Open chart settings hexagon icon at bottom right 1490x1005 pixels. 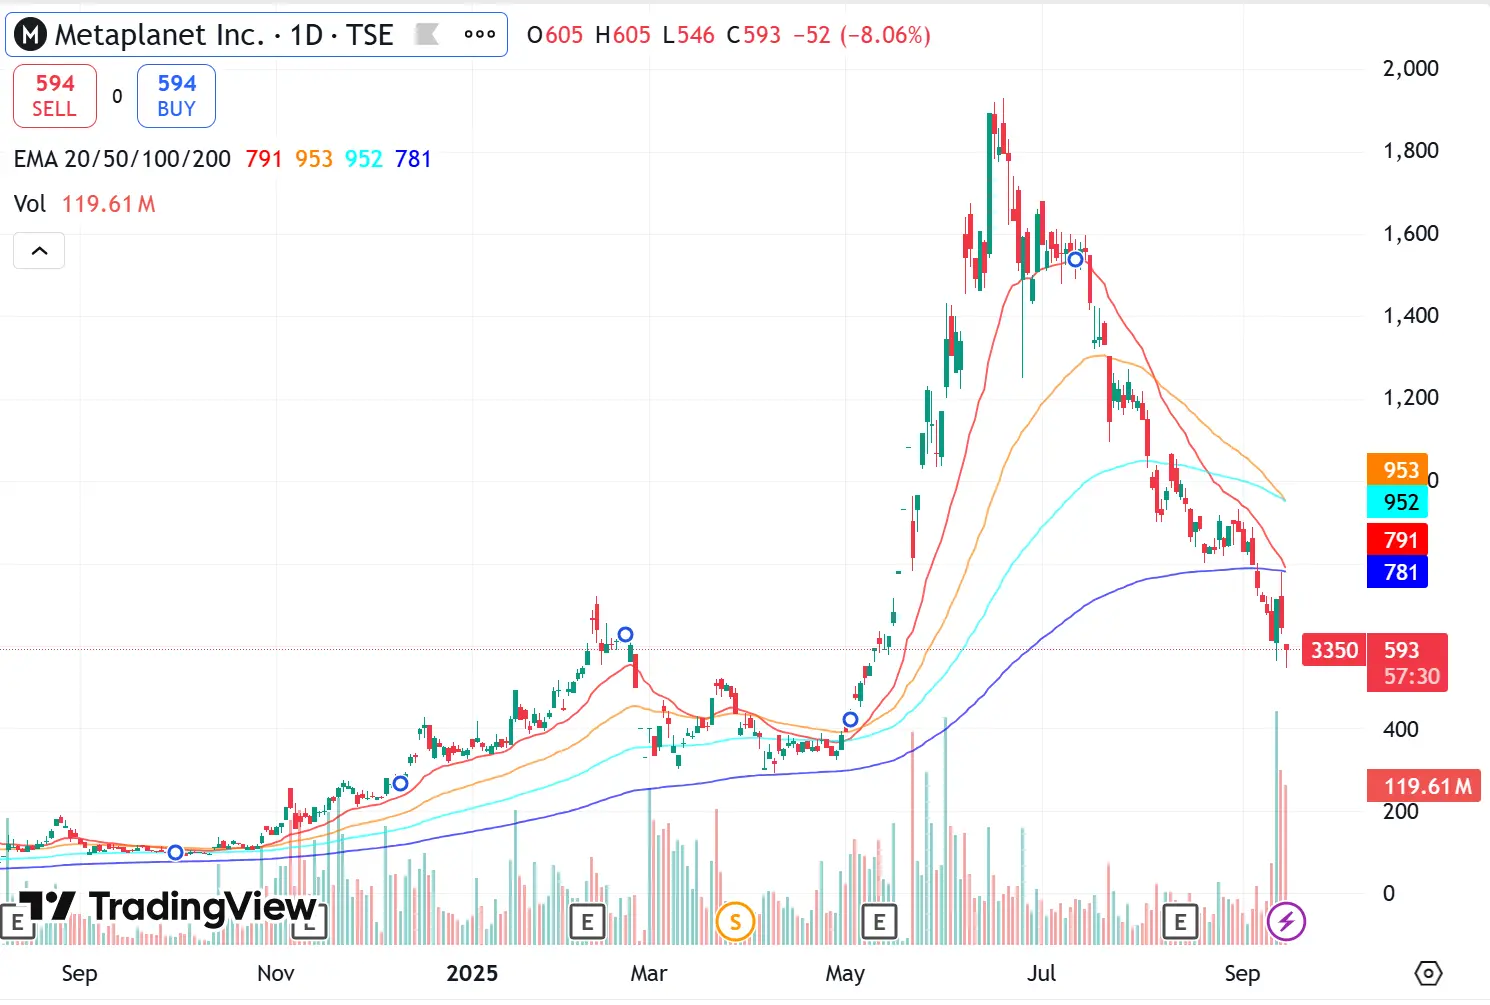1429,973
